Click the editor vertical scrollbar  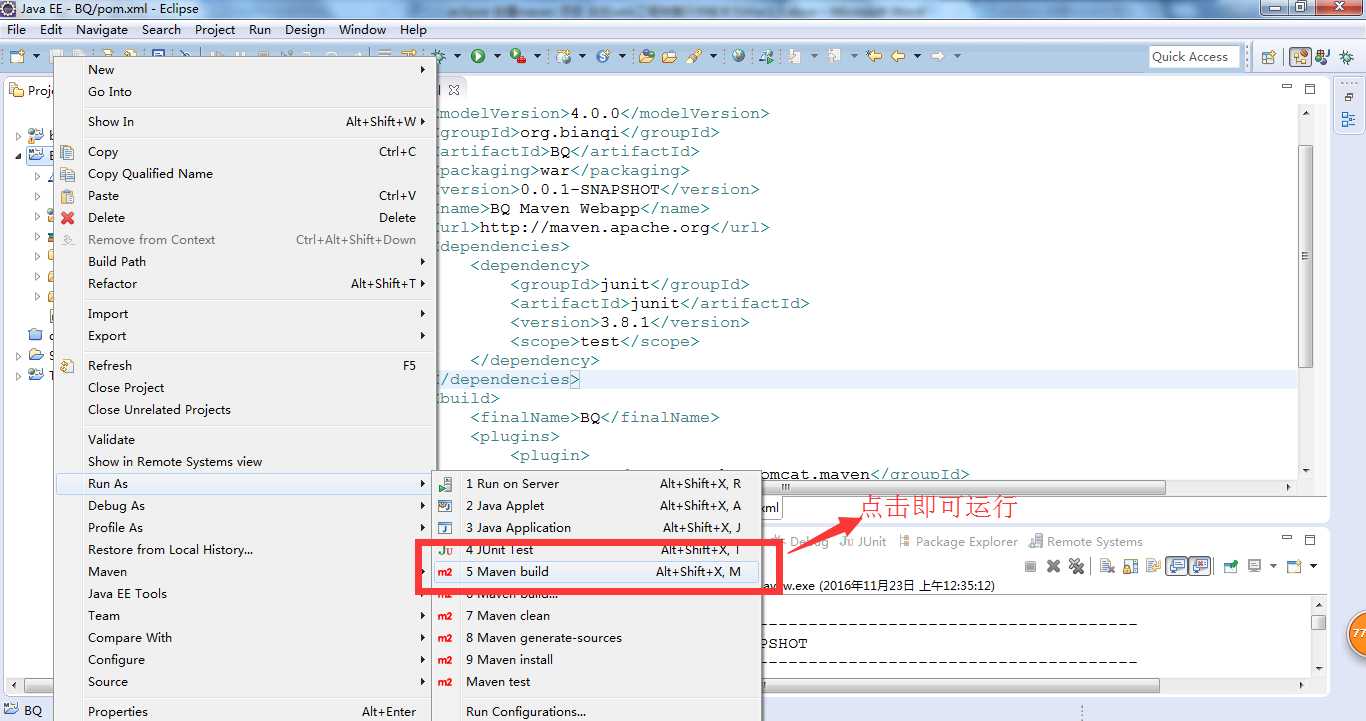point(1305,255)
